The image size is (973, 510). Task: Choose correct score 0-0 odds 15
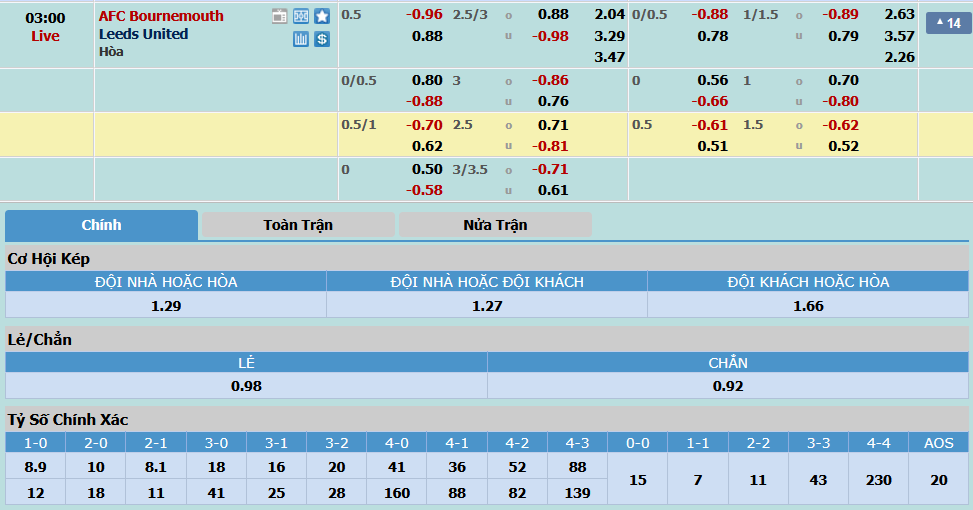pos(638,480)
